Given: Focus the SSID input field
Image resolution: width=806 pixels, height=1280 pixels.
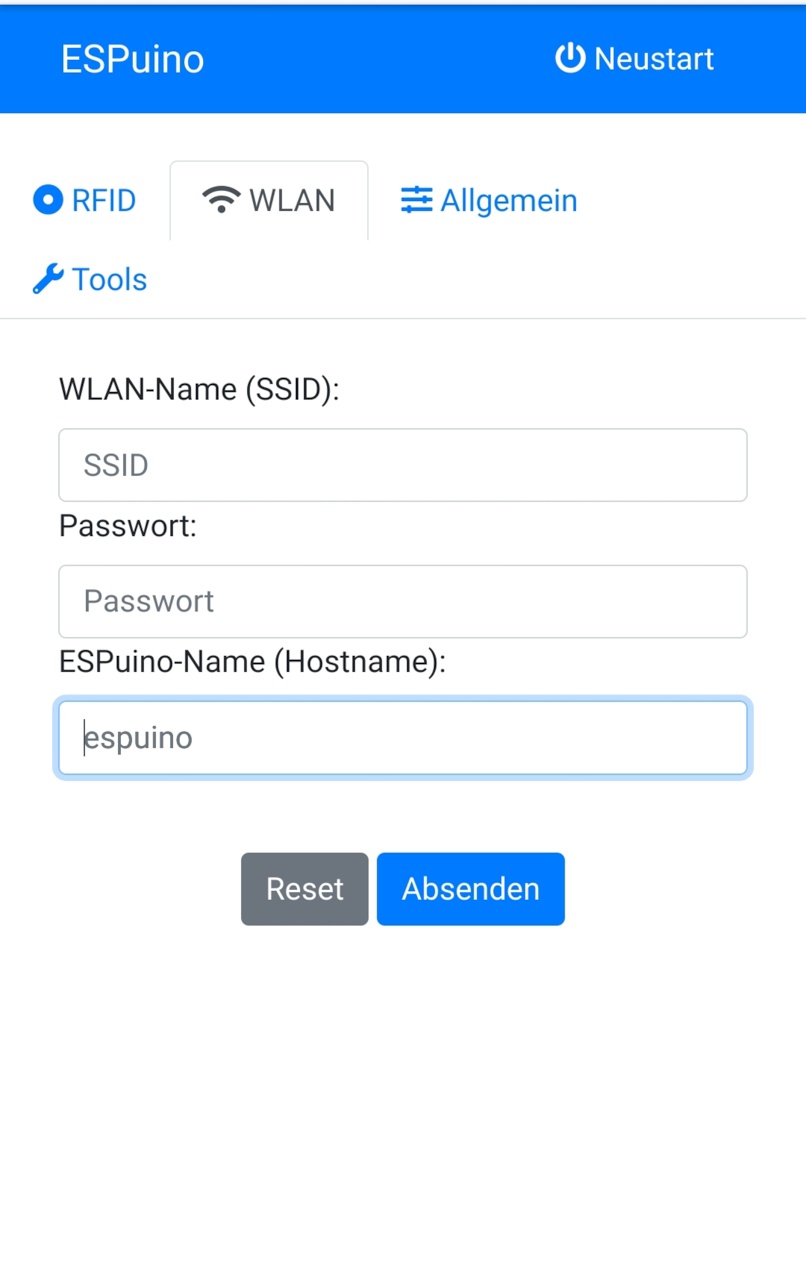Looking at the screenshot, I should 402,465.
